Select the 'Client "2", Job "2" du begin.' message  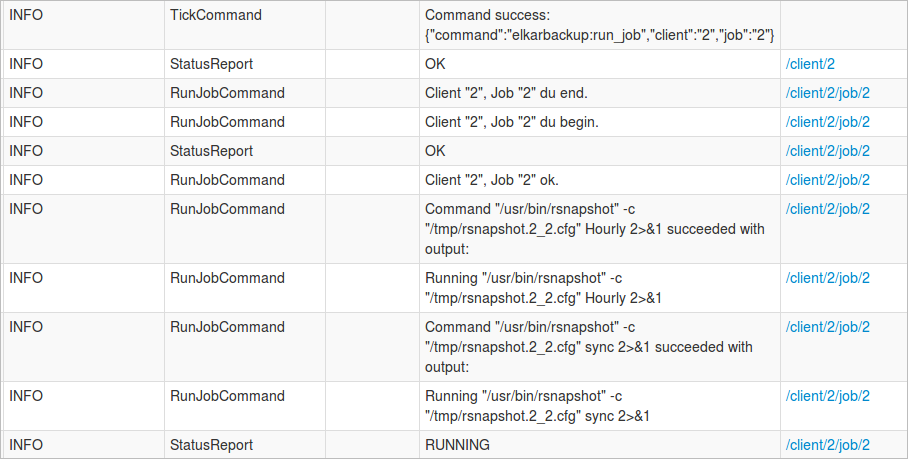512,122
